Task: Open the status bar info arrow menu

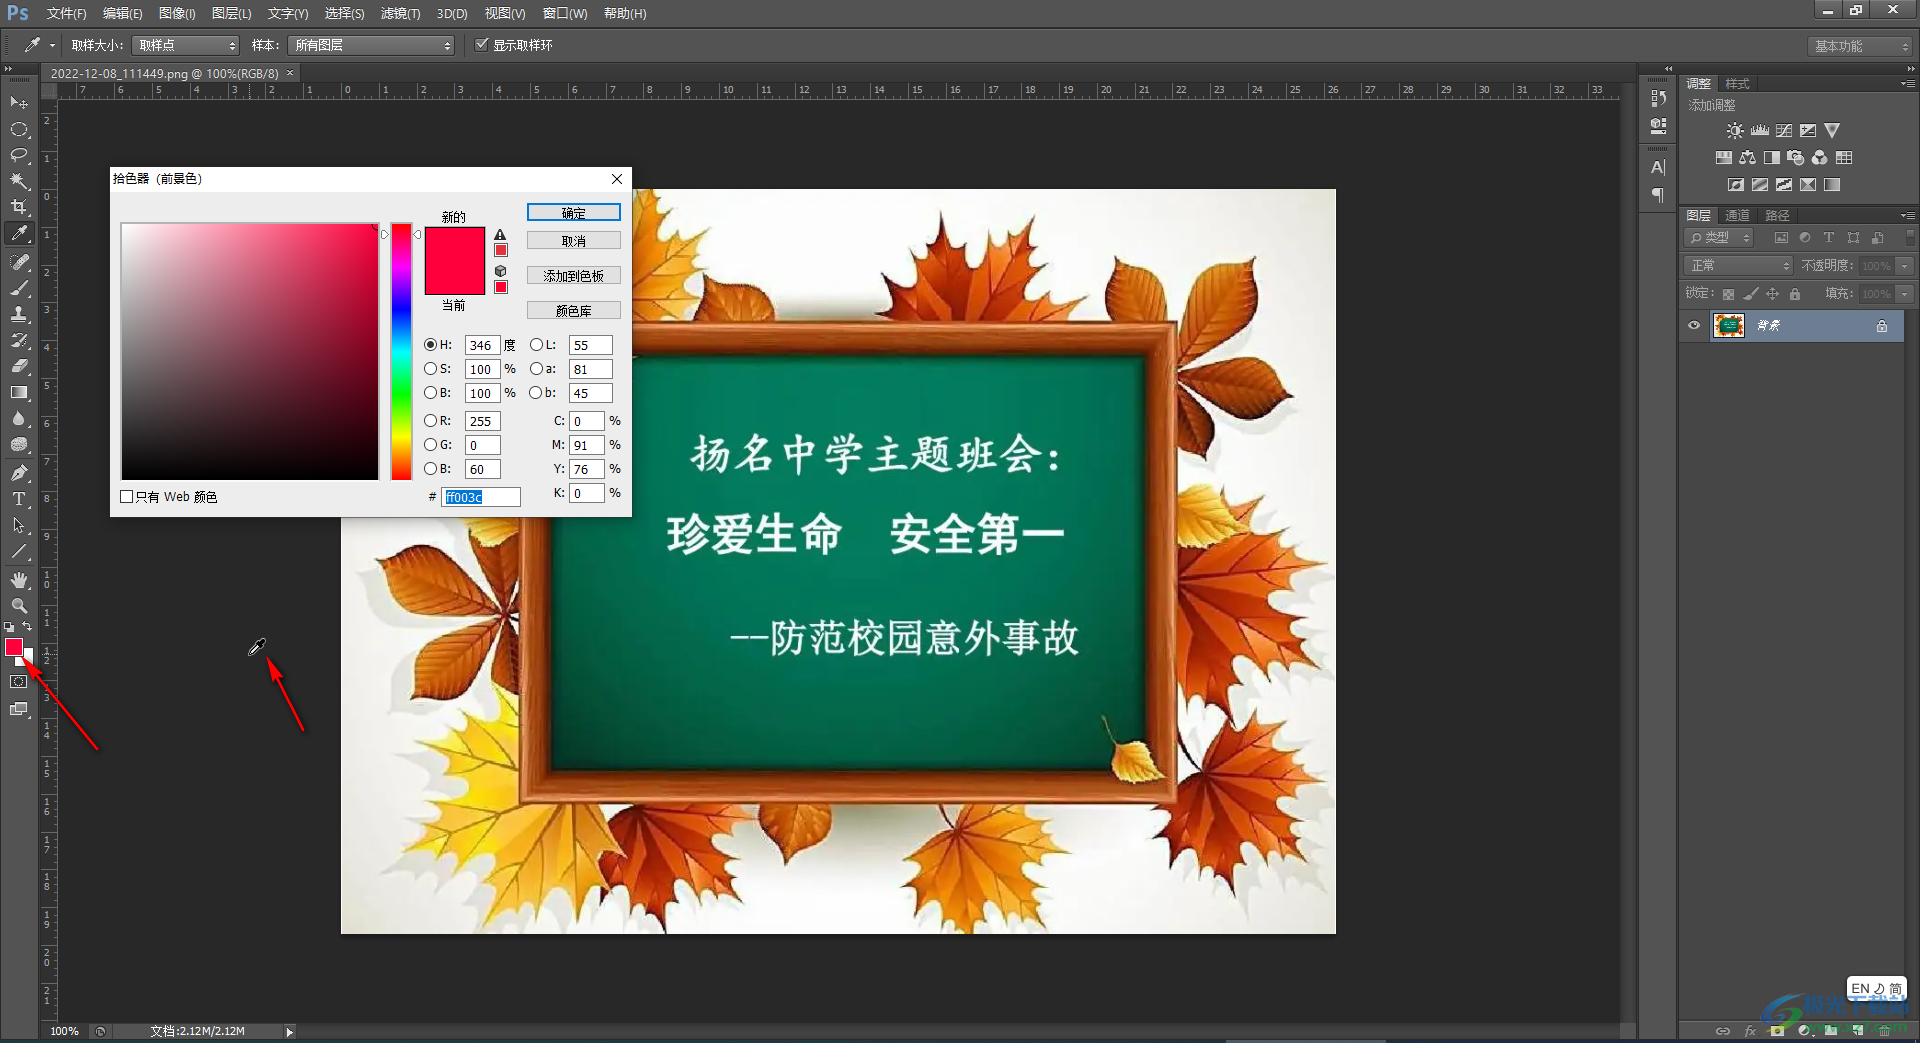Action: click(x=289, y=1031)
